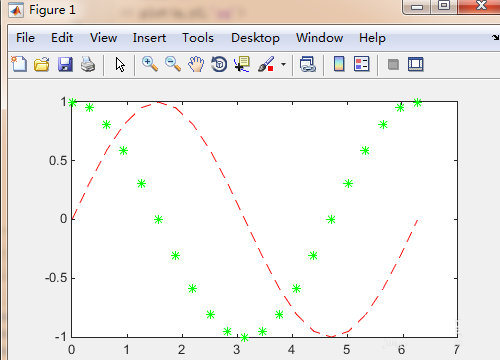Select the Zoom Out magnifier tool

[173, 64]
